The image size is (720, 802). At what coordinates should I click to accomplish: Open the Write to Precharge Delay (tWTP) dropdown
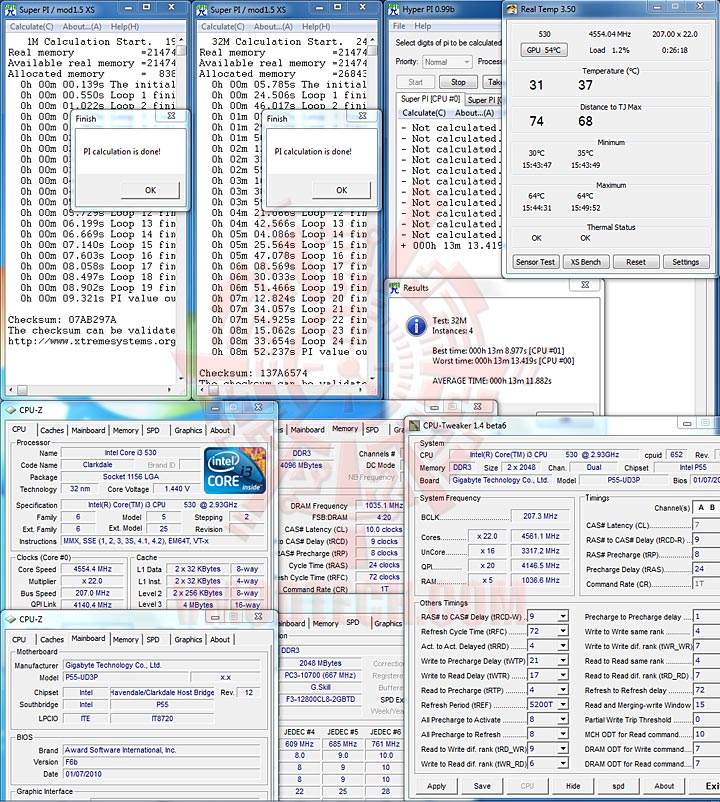pos(562,660)
